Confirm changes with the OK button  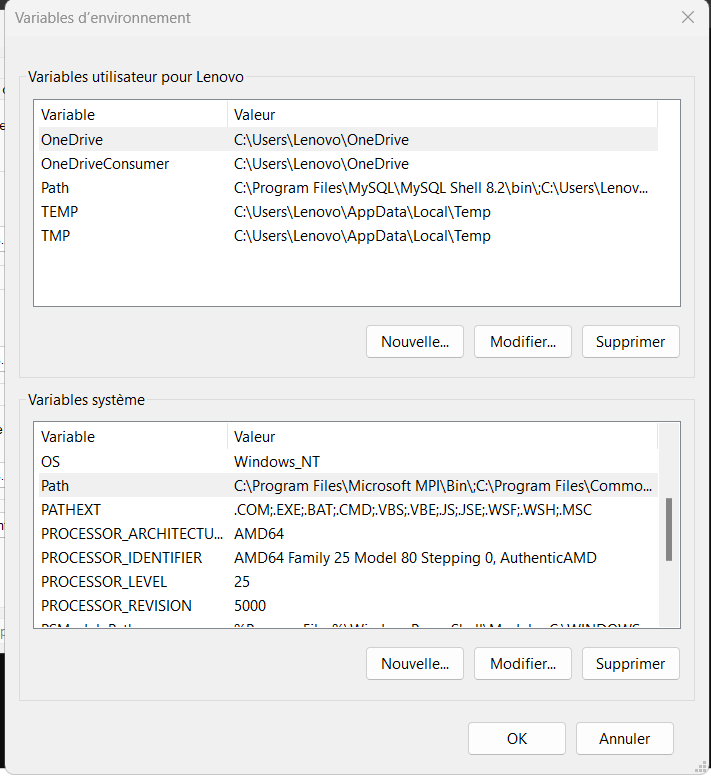(x=516, y=739)
